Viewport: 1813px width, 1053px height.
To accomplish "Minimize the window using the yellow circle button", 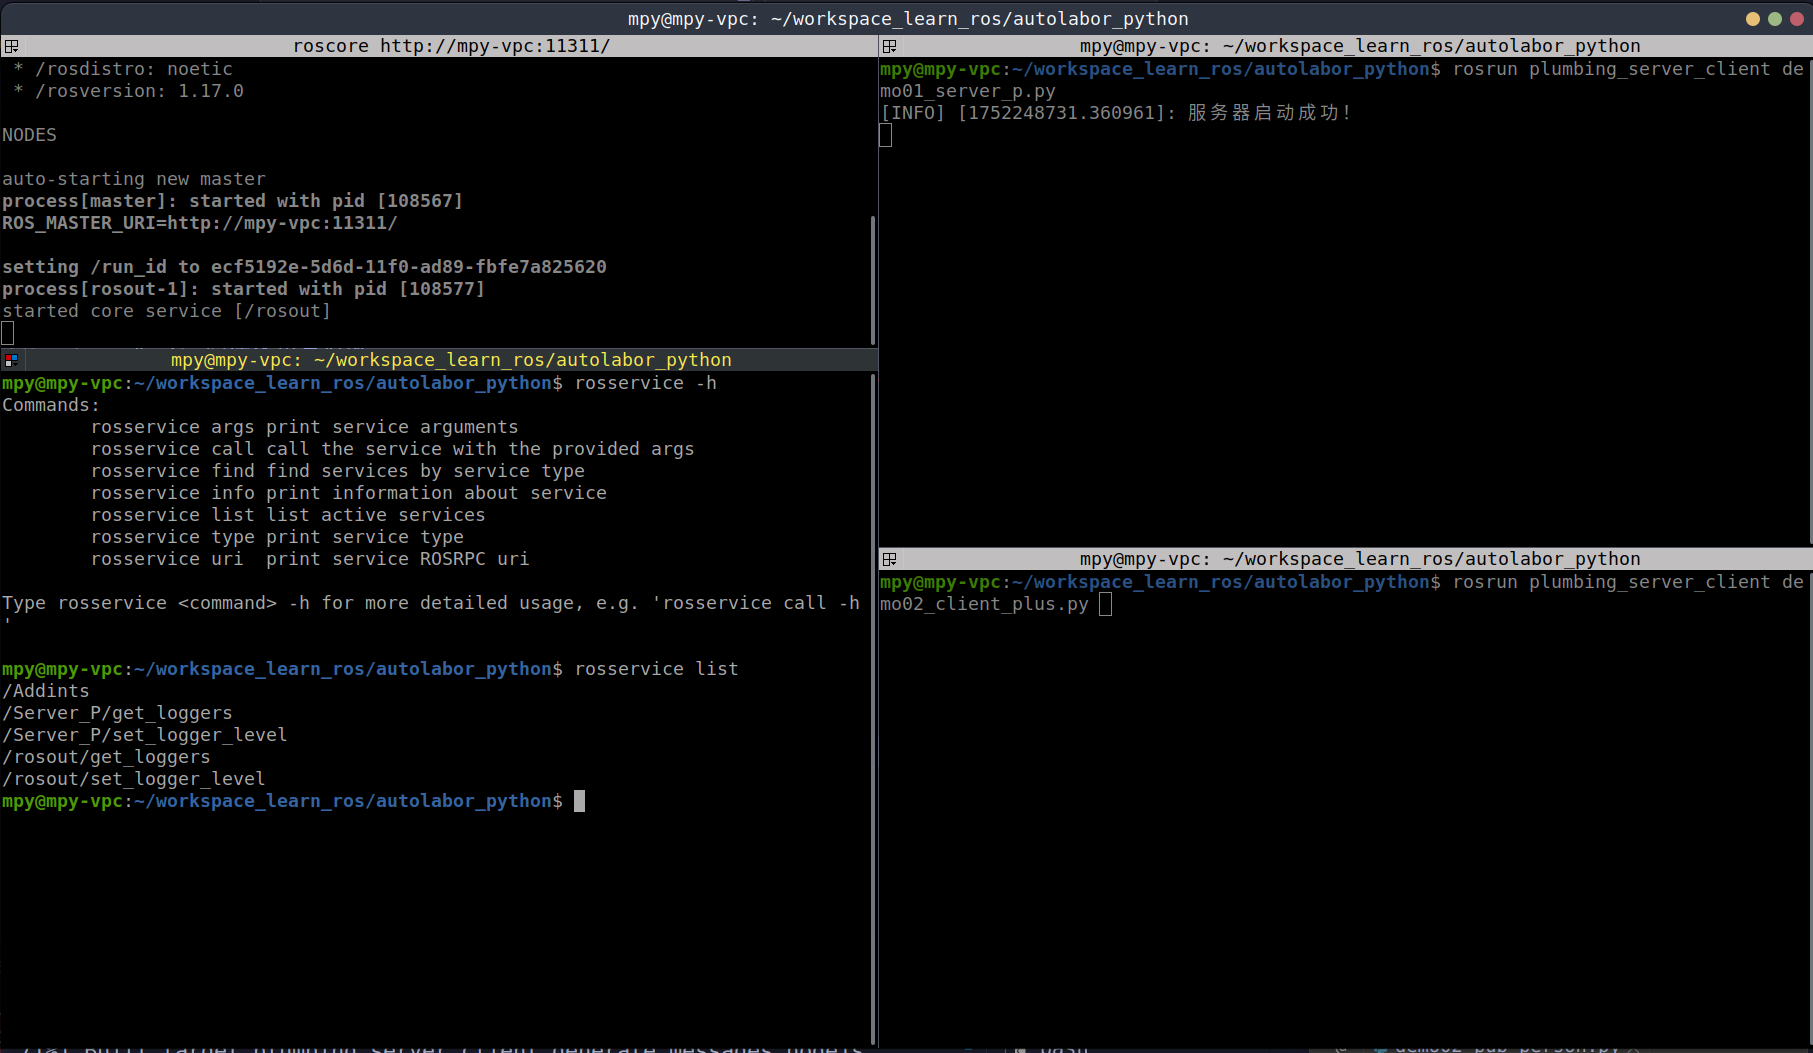I will coord(1752,19).
